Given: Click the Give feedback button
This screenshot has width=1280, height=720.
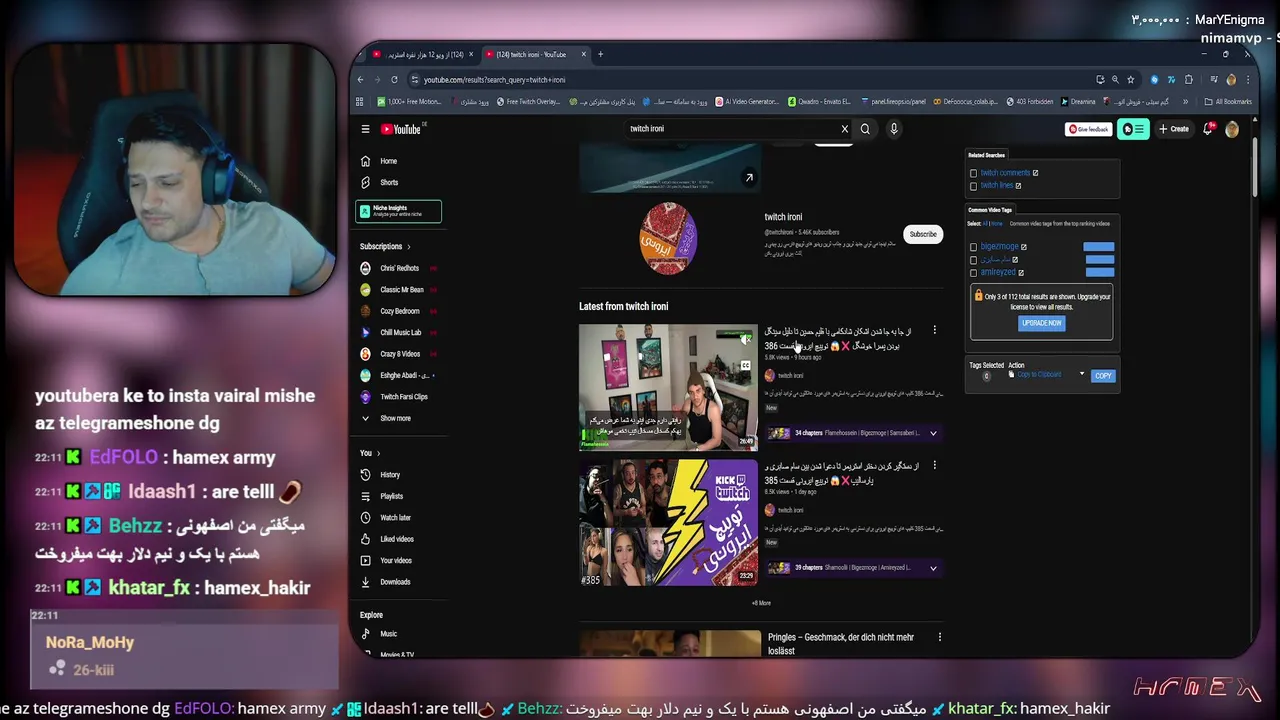Looking at the screenshot, I should [1088, 129].
